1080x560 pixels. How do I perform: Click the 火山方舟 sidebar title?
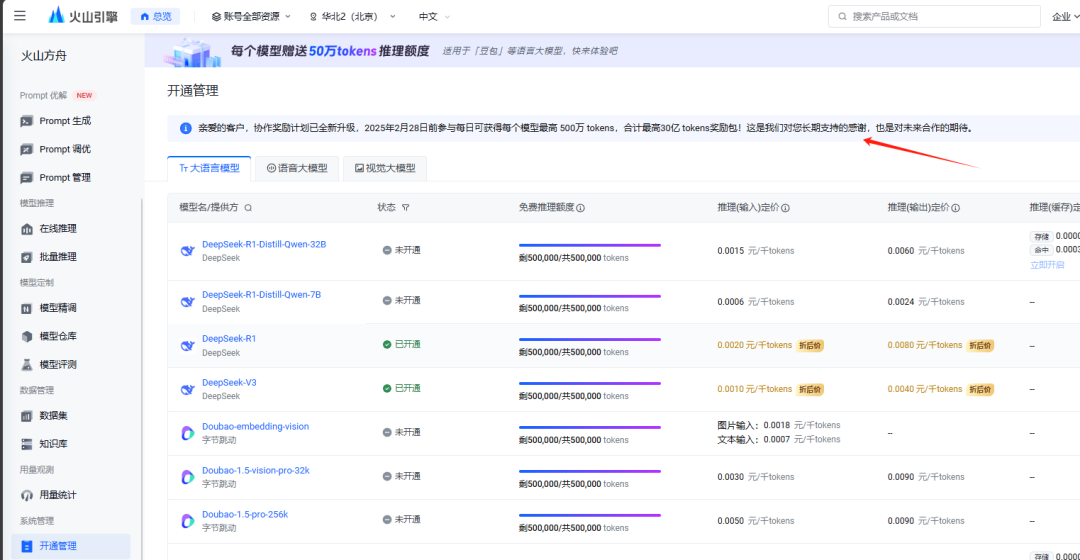43,56
